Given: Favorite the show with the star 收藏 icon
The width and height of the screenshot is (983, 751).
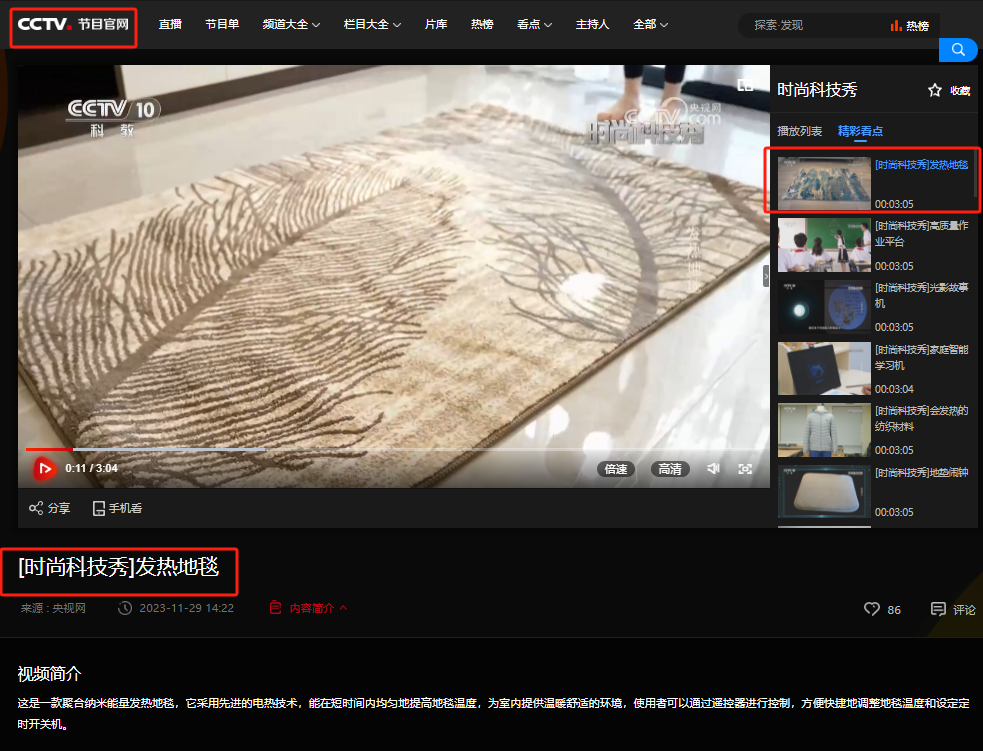Looking at the screenshot, I should click(935, 90).
